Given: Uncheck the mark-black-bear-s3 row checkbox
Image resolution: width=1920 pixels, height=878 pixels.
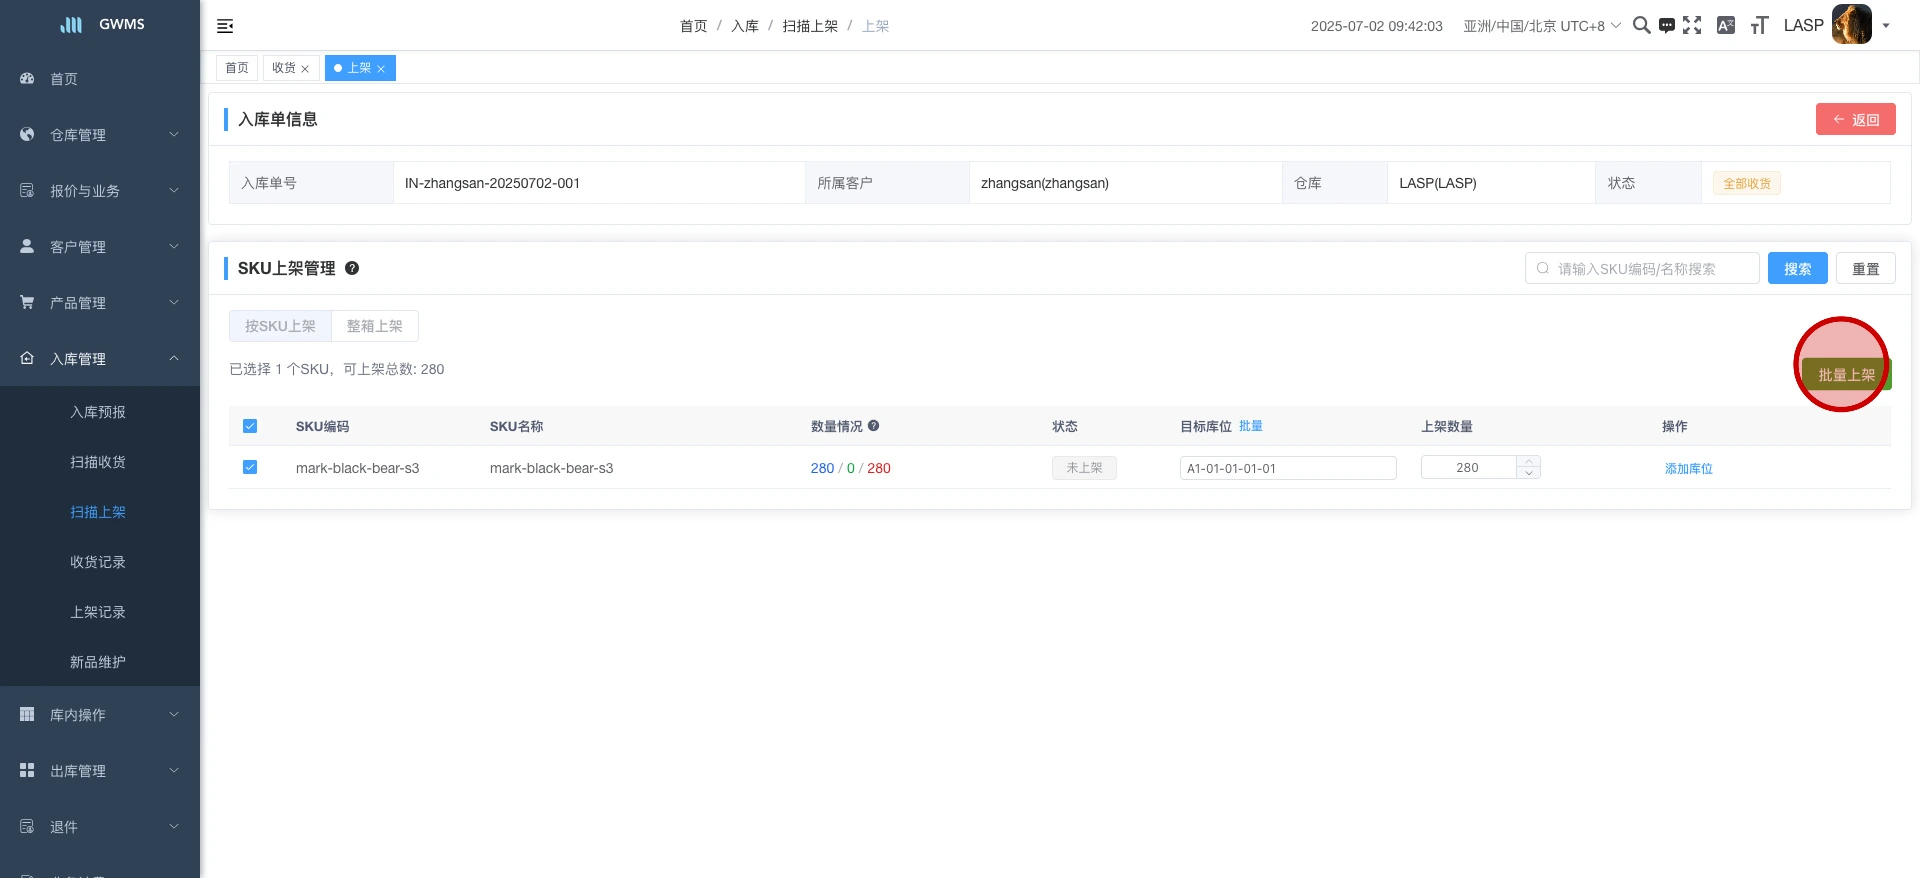Looking at the screenshot, I should (250, 467).
